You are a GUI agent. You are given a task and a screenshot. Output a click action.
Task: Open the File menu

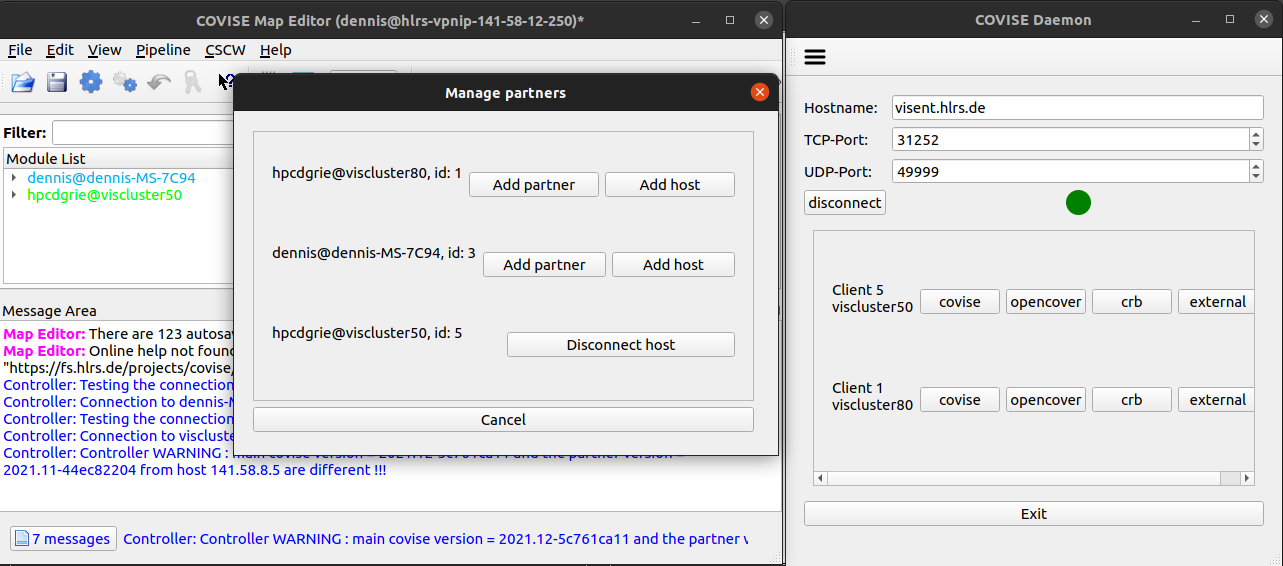click(20, 50)
